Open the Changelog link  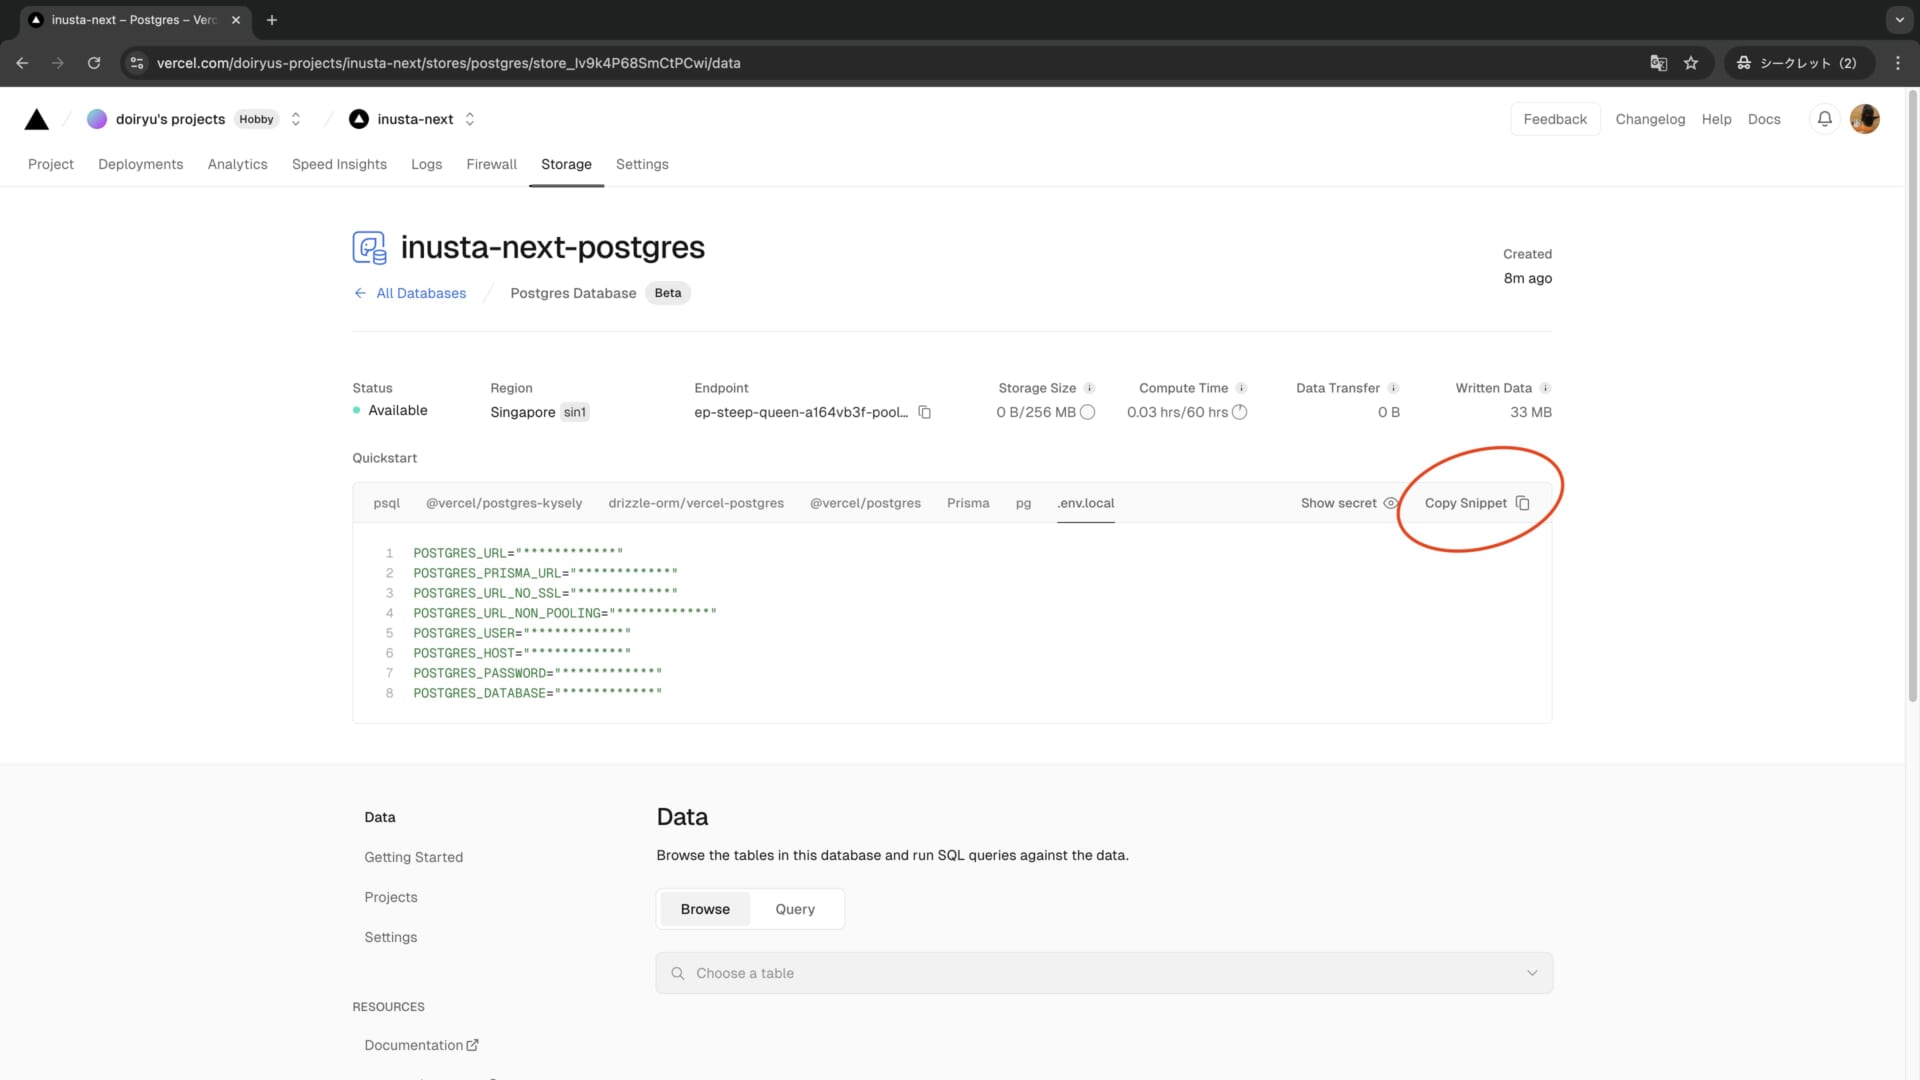point(1650,119)
